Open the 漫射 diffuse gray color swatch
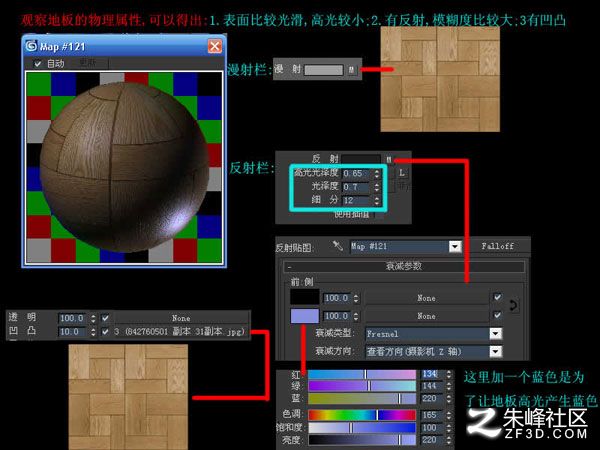600x450 pixels. [324, 70]
